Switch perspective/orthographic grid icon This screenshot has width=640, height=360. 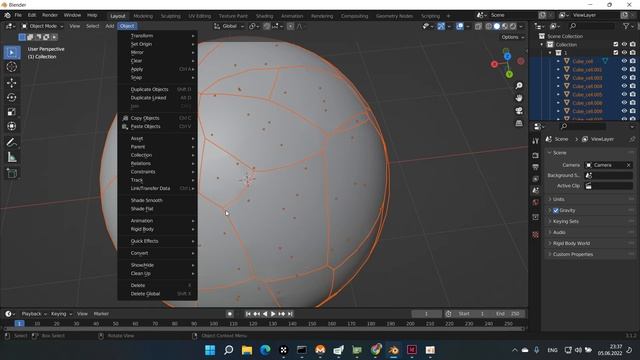tap(519, 123)
